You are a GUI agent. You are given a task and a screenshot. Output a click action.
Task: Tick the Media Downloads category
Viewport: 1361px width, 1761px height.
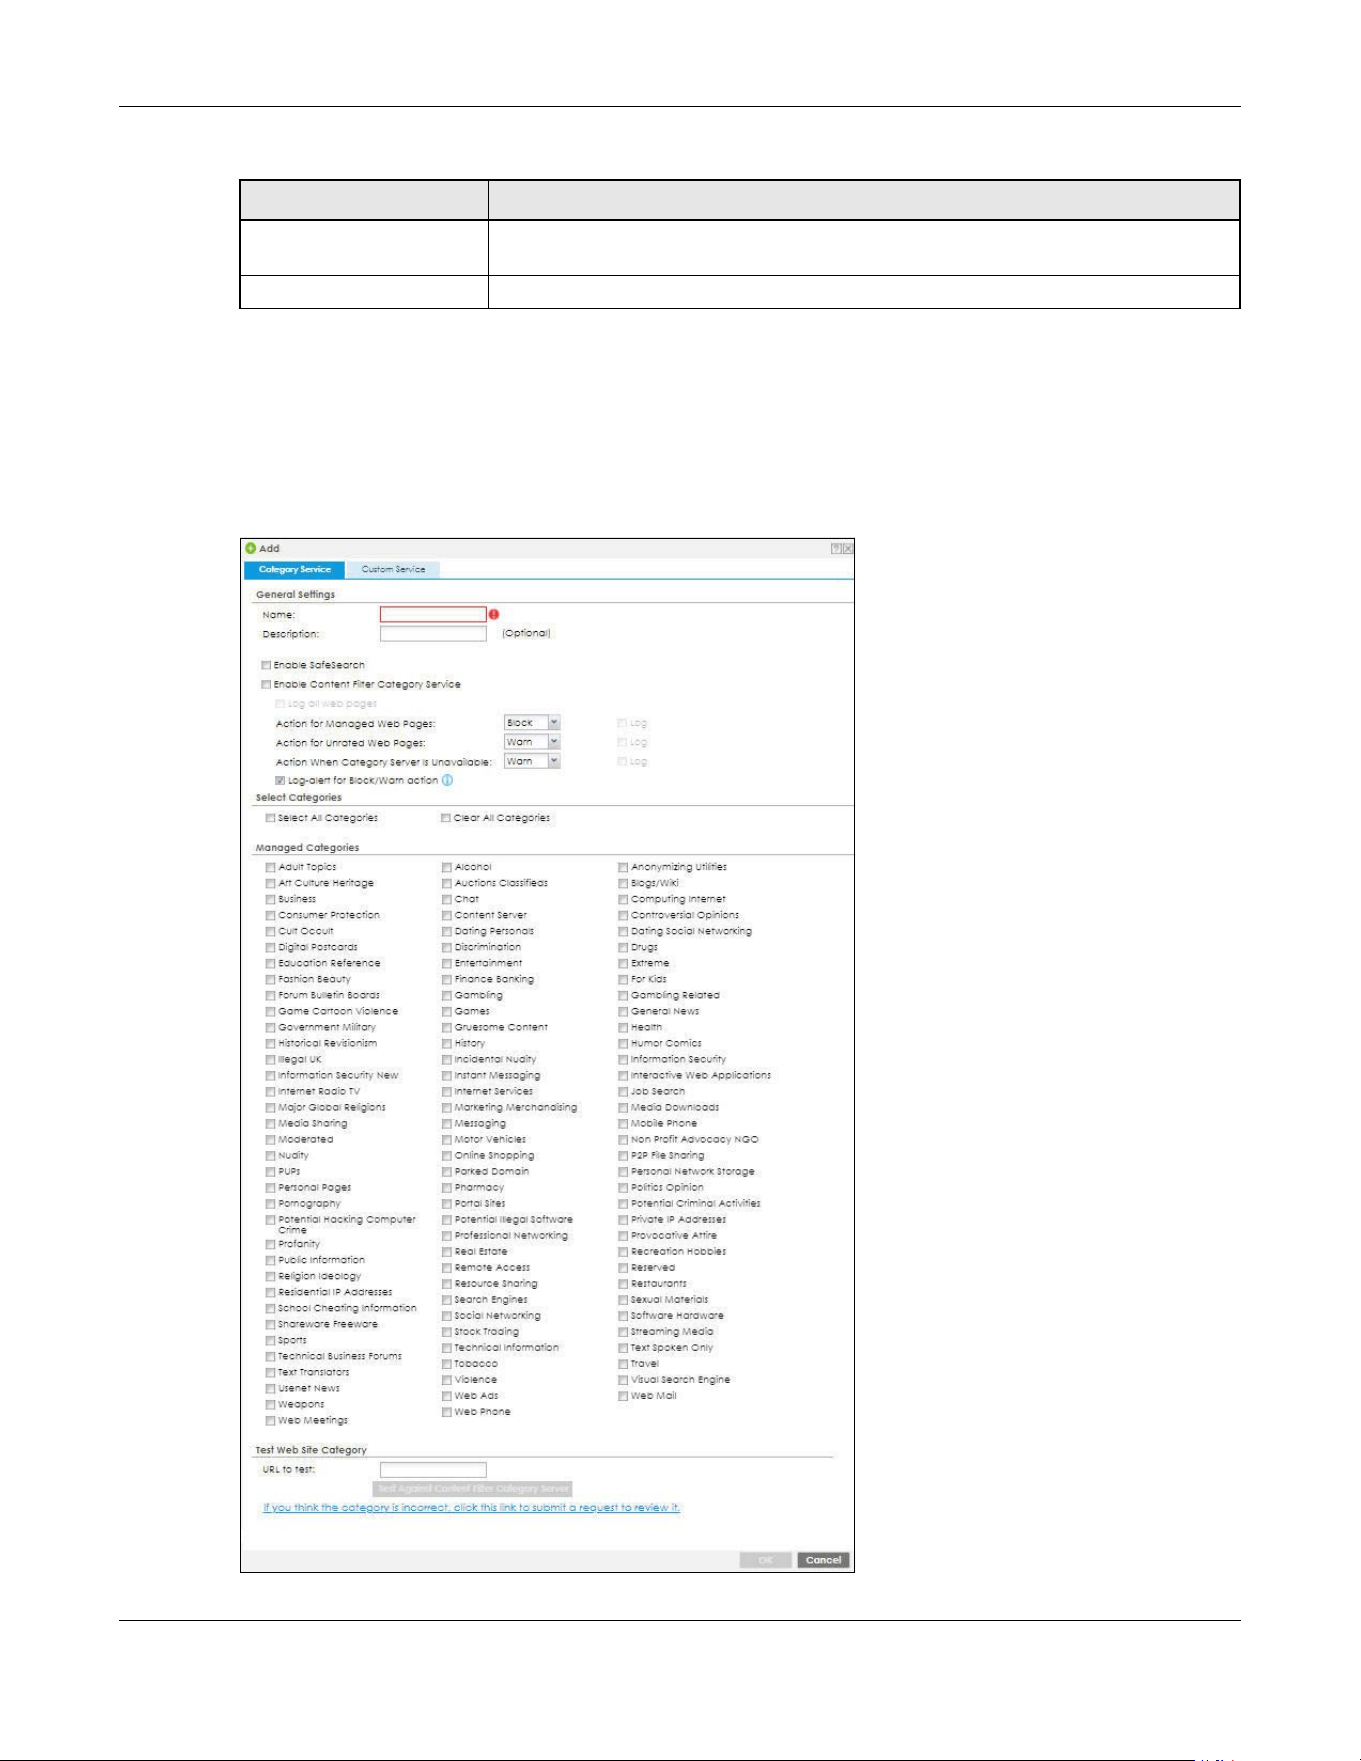point(623,1107)
